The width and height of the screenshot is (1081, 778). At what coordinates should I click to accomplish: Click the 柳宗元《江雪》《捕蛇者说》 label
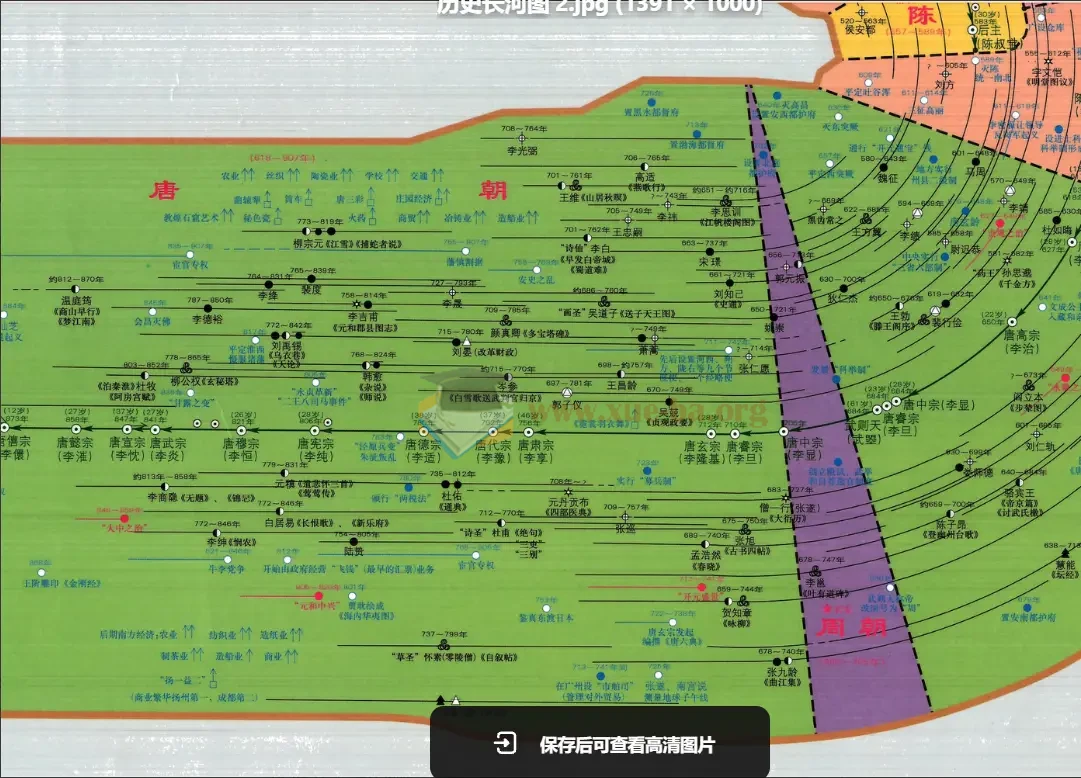347,243
